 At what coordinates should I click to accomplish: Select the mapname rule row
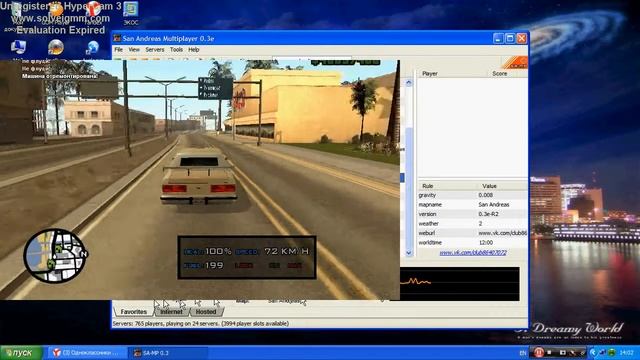[473, 205]
